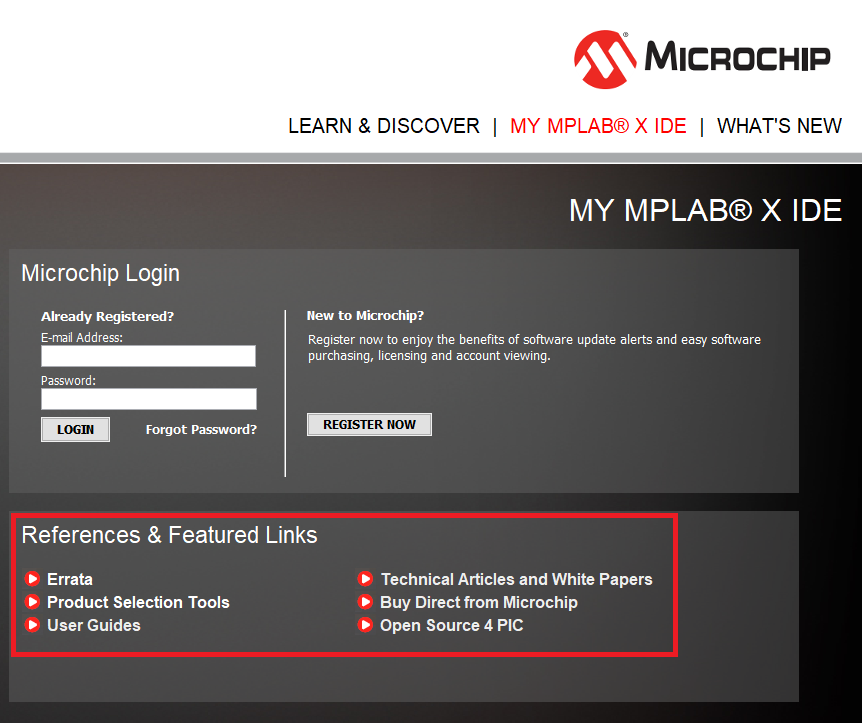Open the Technical Articles and White Papers link

point(516,579)
